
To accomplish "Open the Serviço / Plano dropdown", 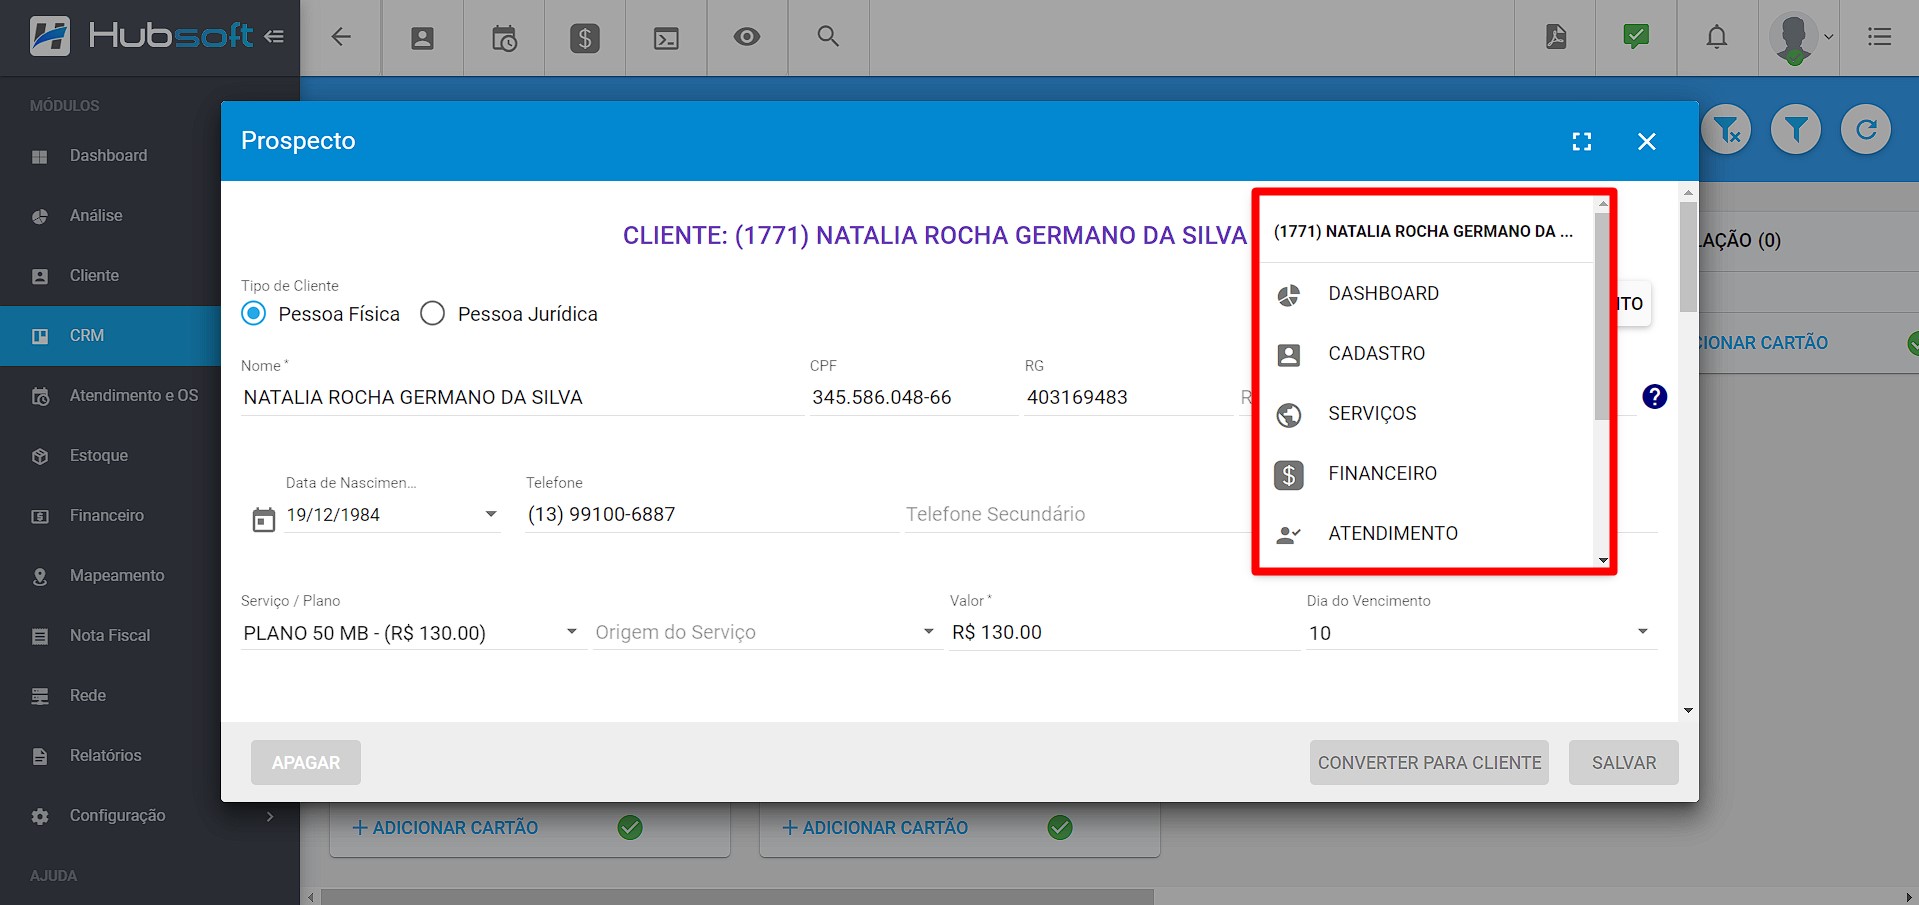I will tap(413, 633).
